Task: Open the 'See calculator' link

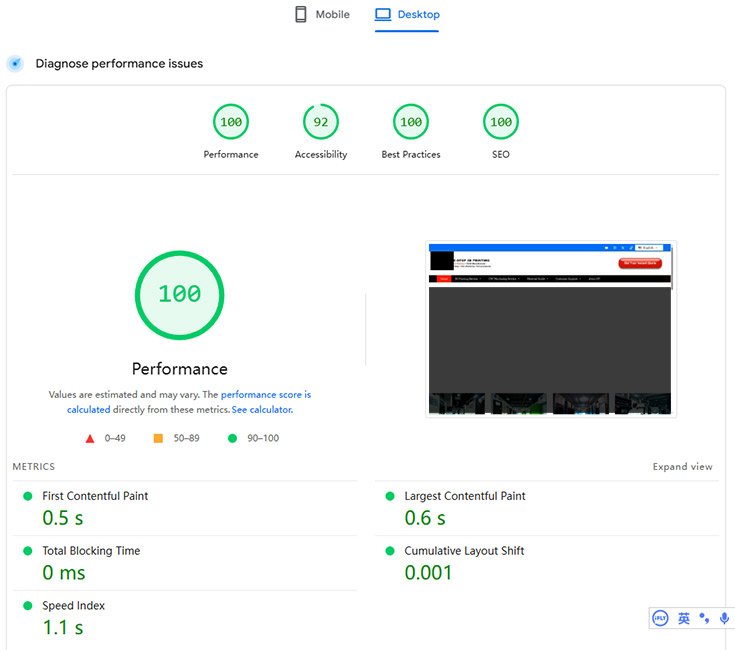Action: click(262, 410)
